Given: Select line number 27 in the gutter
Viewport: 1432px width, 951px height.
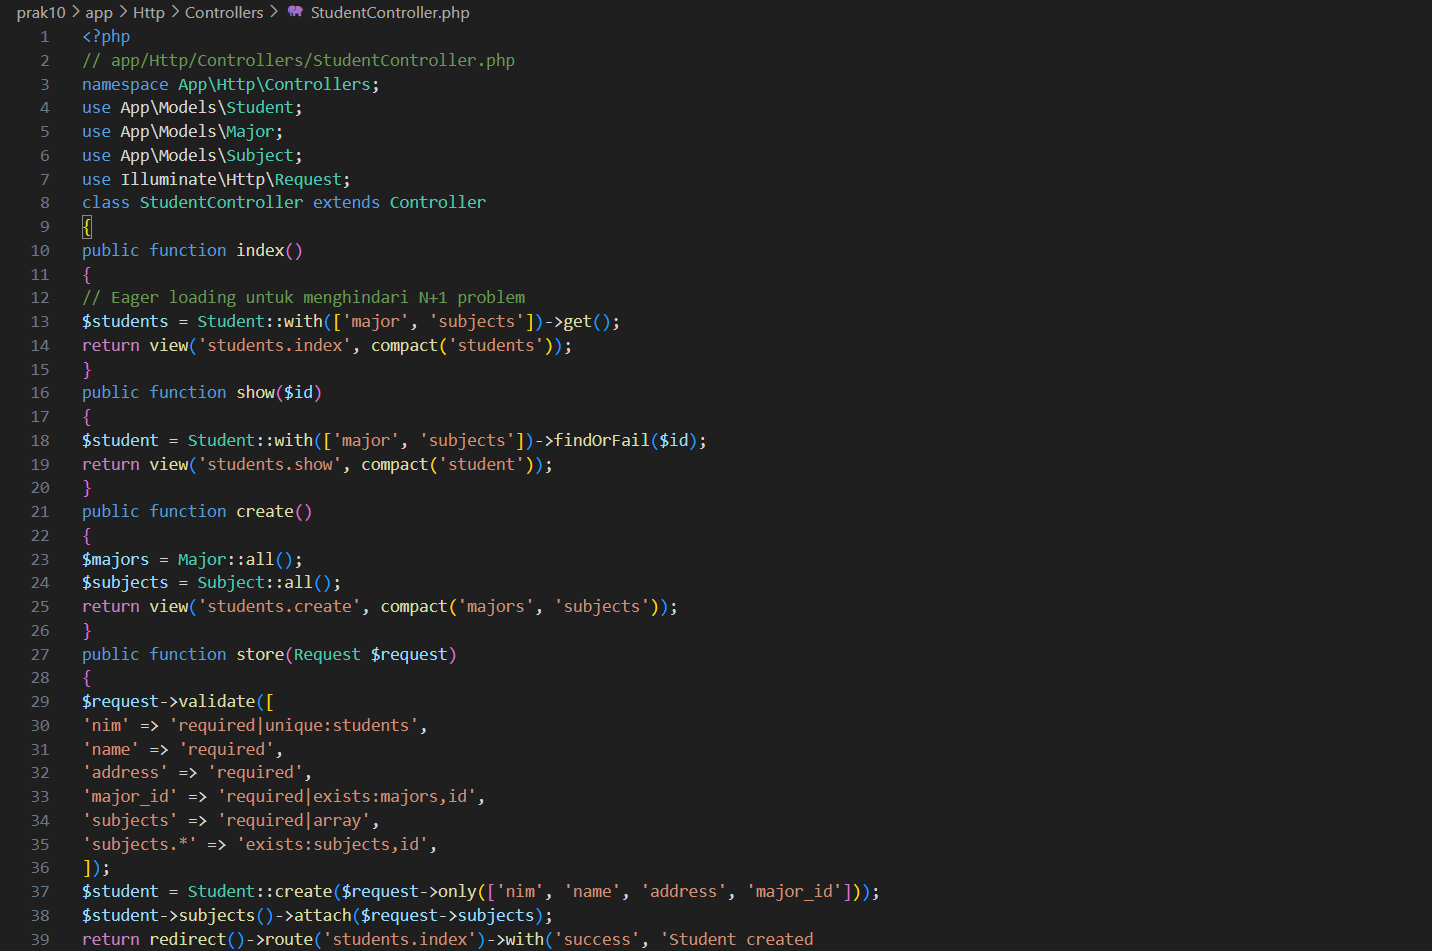Looking at the screenshot, I should tap(40, 655).
